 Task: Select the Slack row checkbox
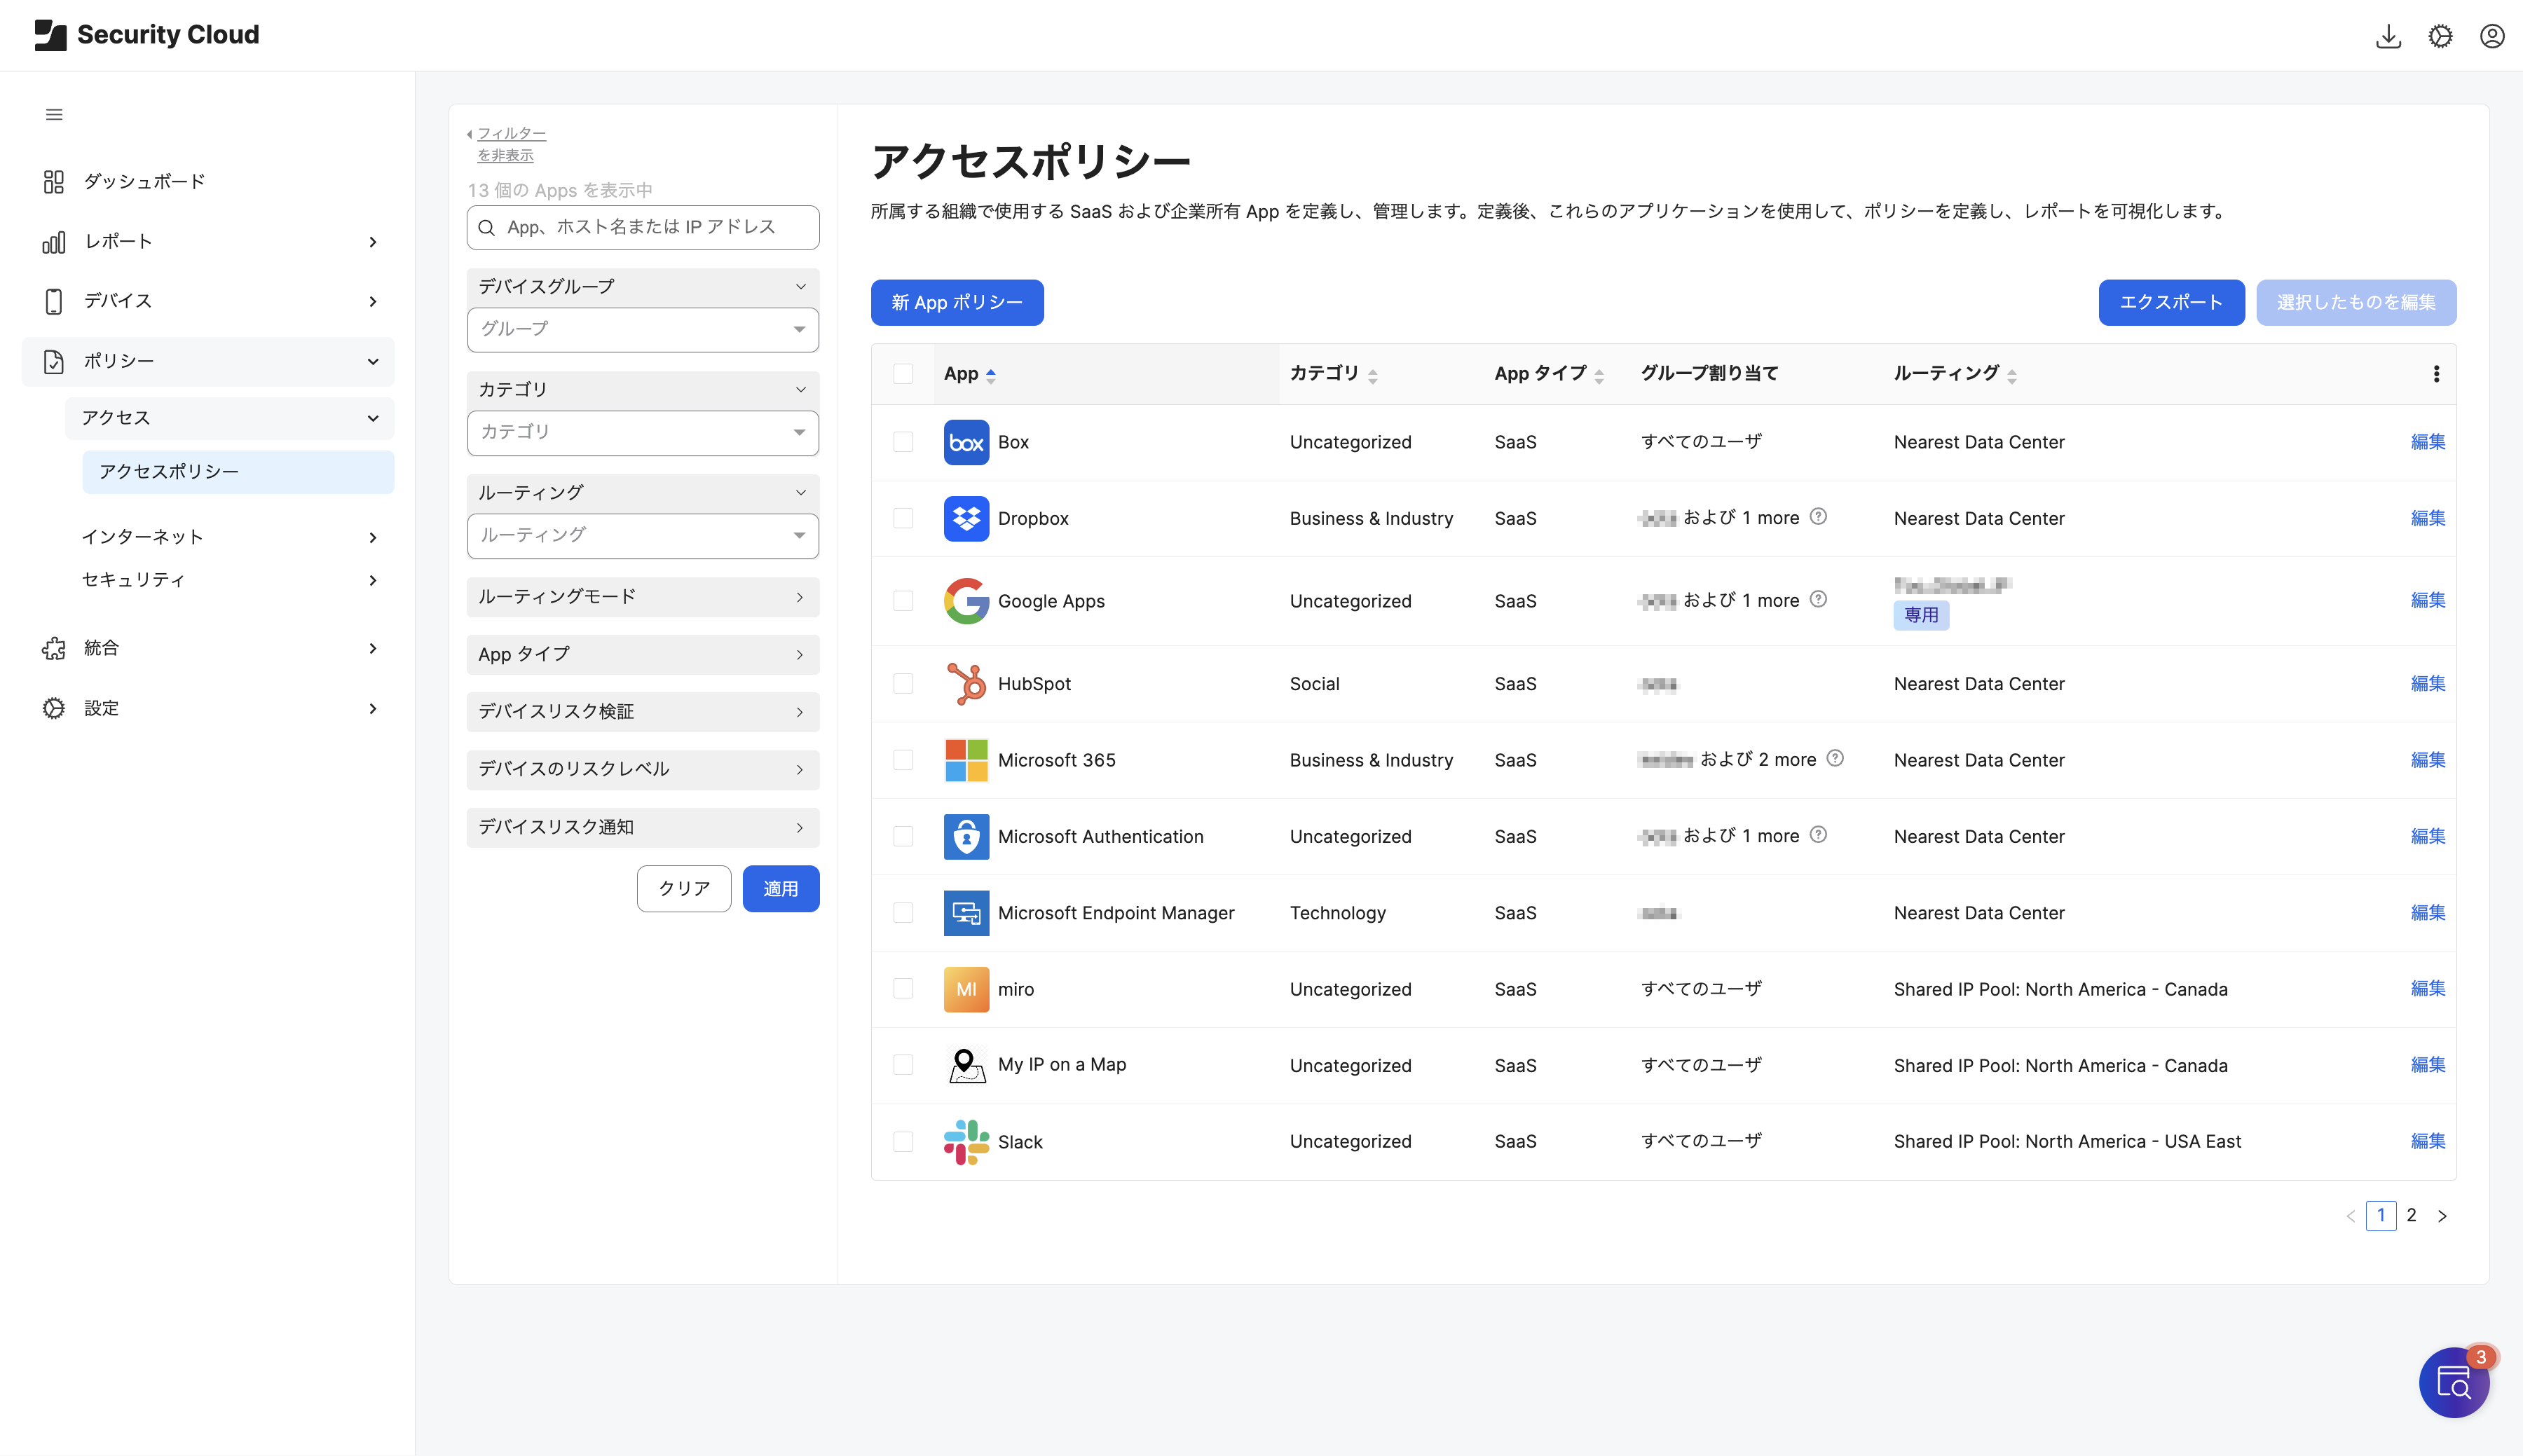coord(903,1141)
